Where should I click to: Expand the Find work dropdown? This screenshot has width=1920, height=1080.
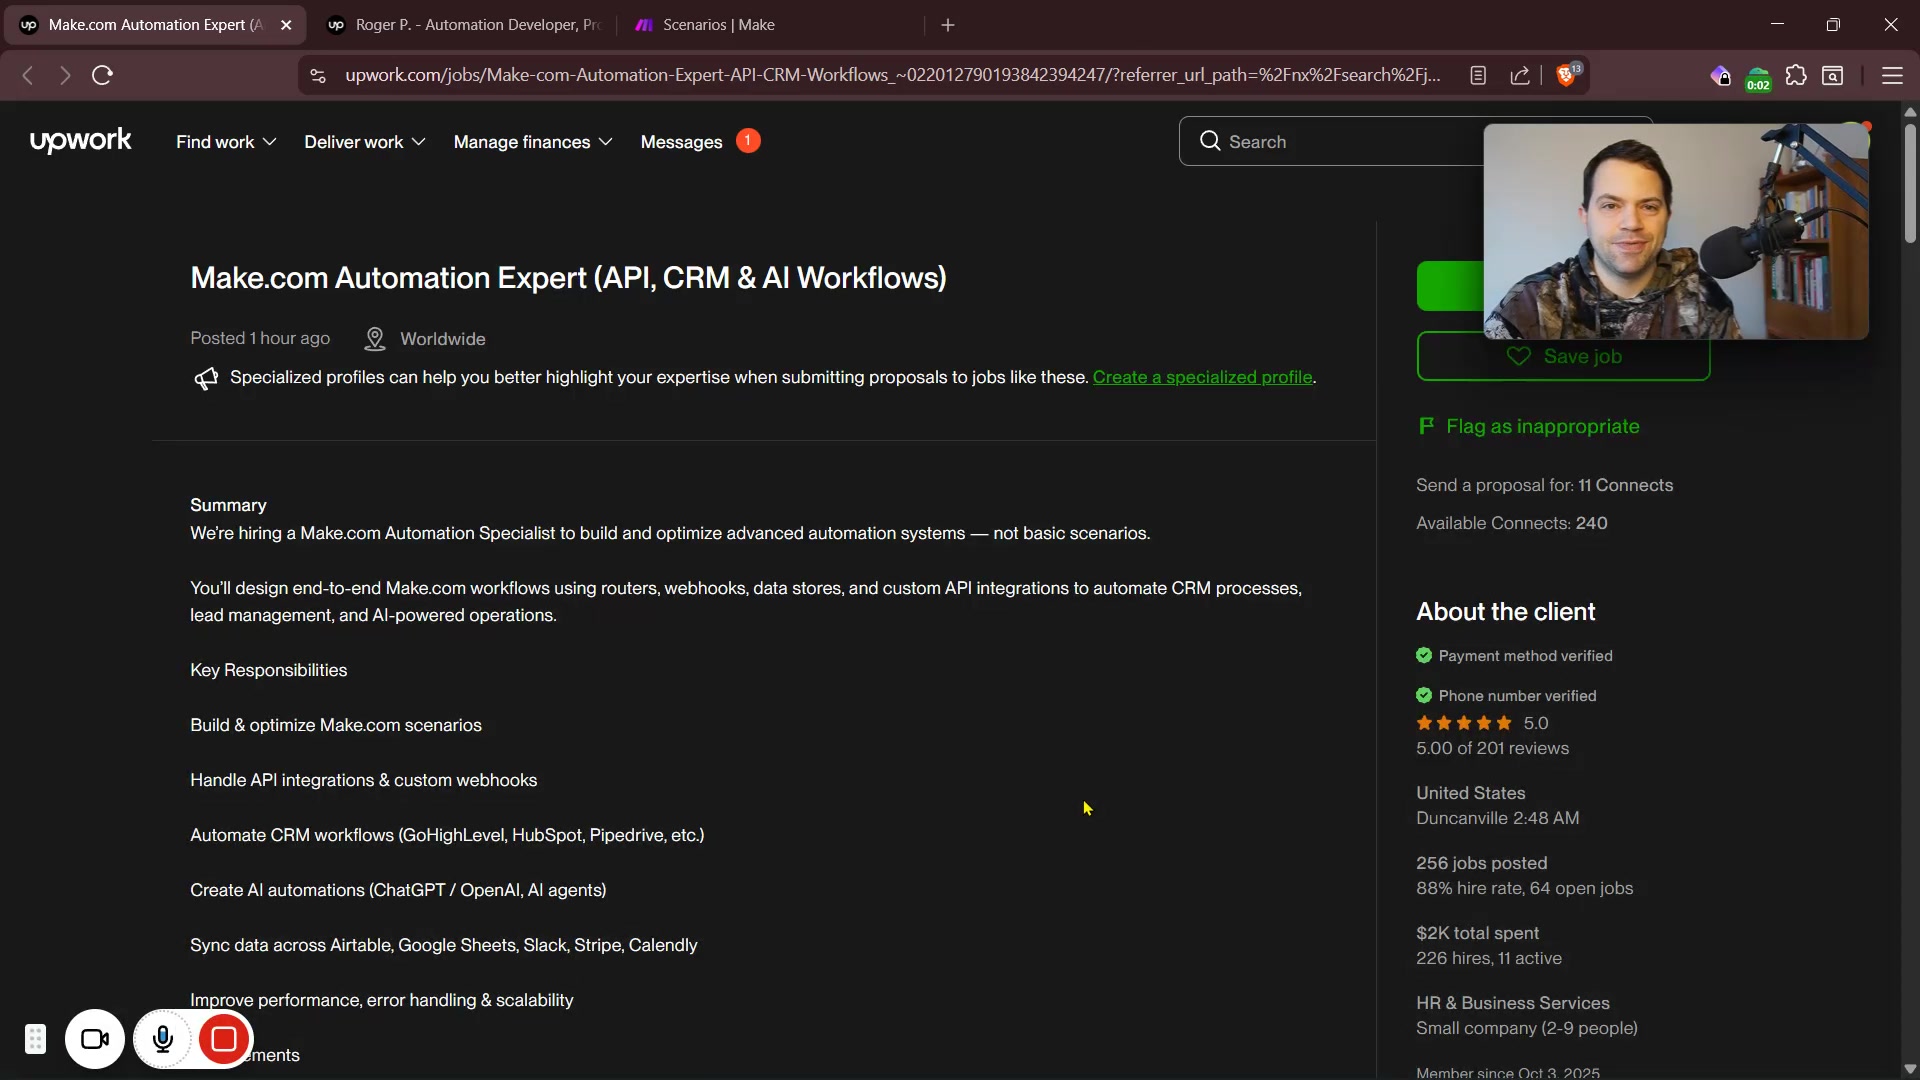coord(226,142)
